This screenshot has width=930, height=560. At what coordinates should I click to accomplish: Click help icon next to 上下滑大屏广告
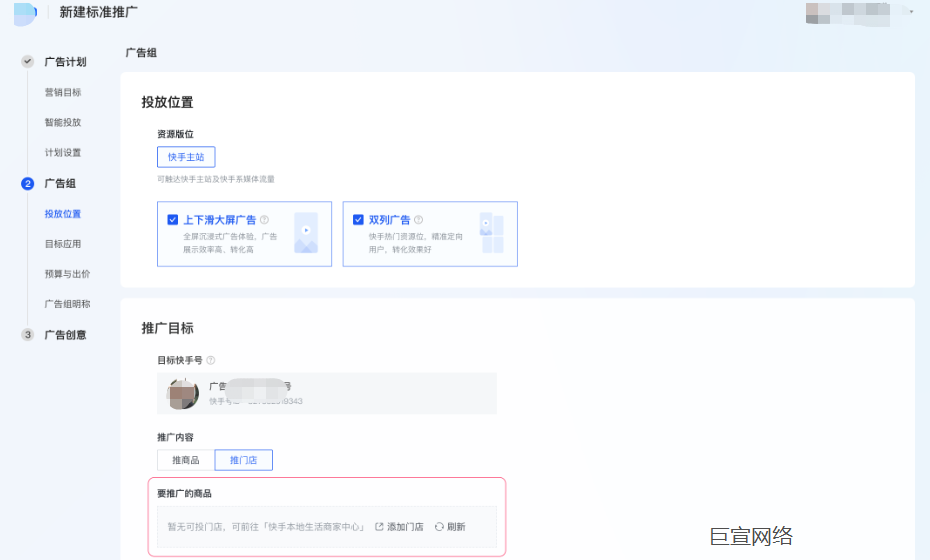click(x=265, y=219)
